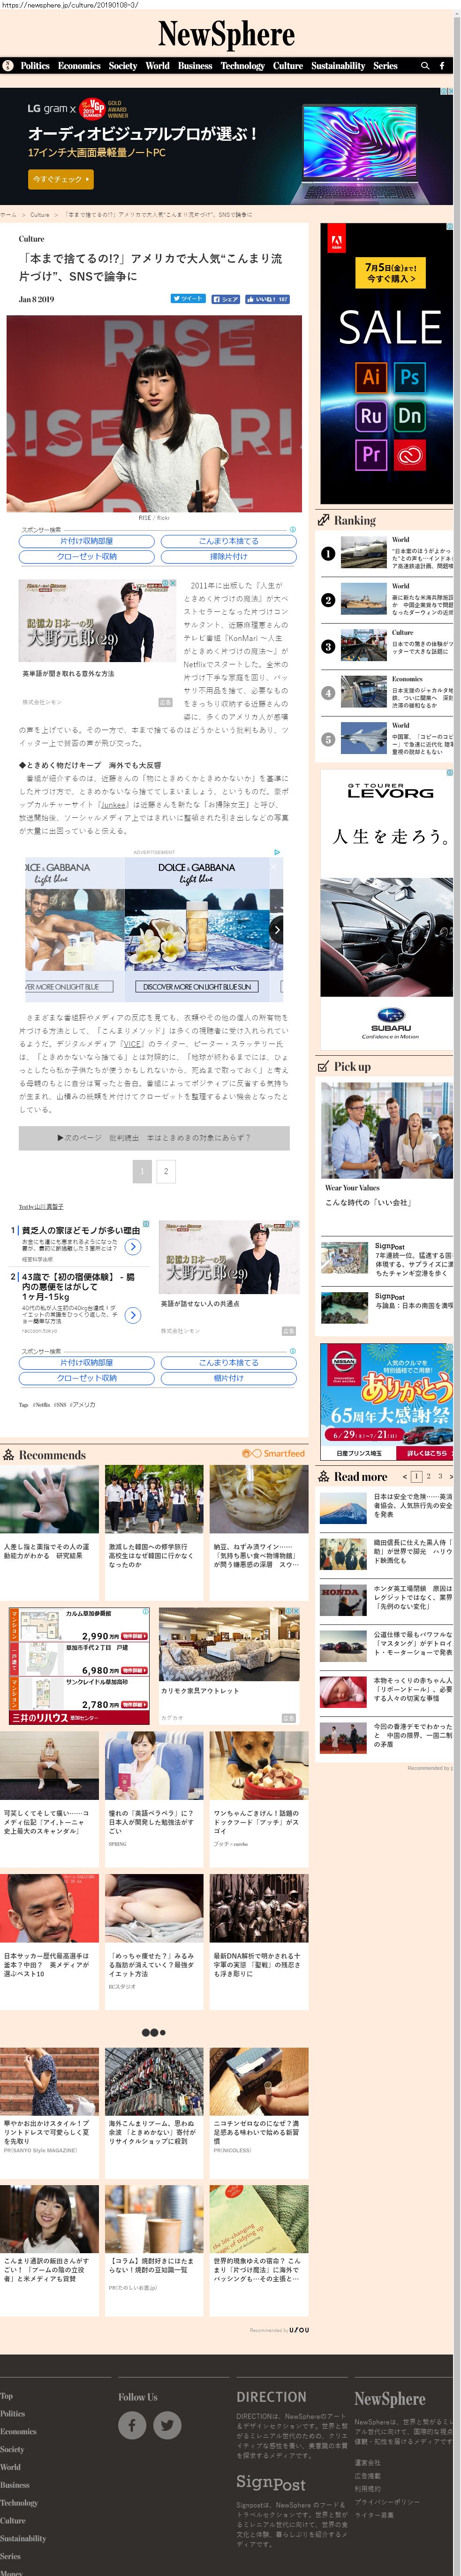Viewport: 461px width, 2576px height.
Task: Click the Premiere Pr icon in Adobe ad
Action: 371,455
